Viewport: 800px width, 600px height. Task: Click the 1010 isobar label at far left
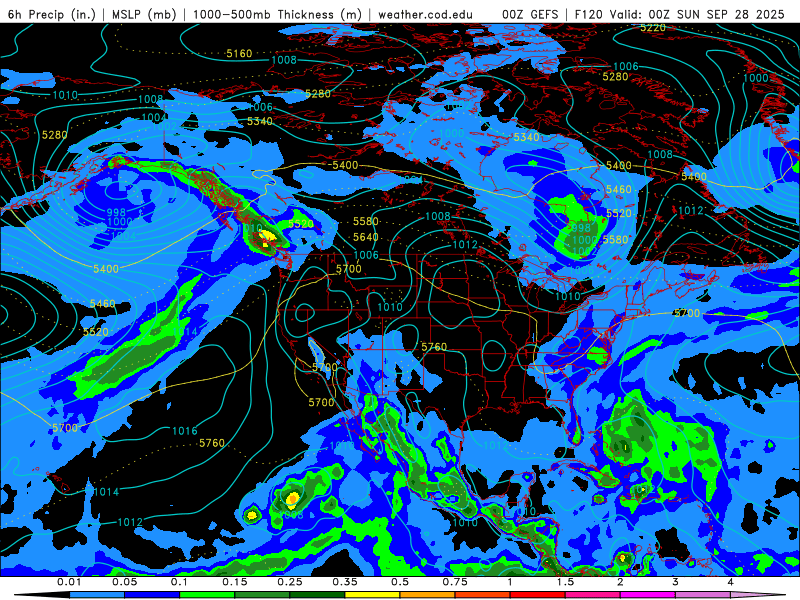65,95
